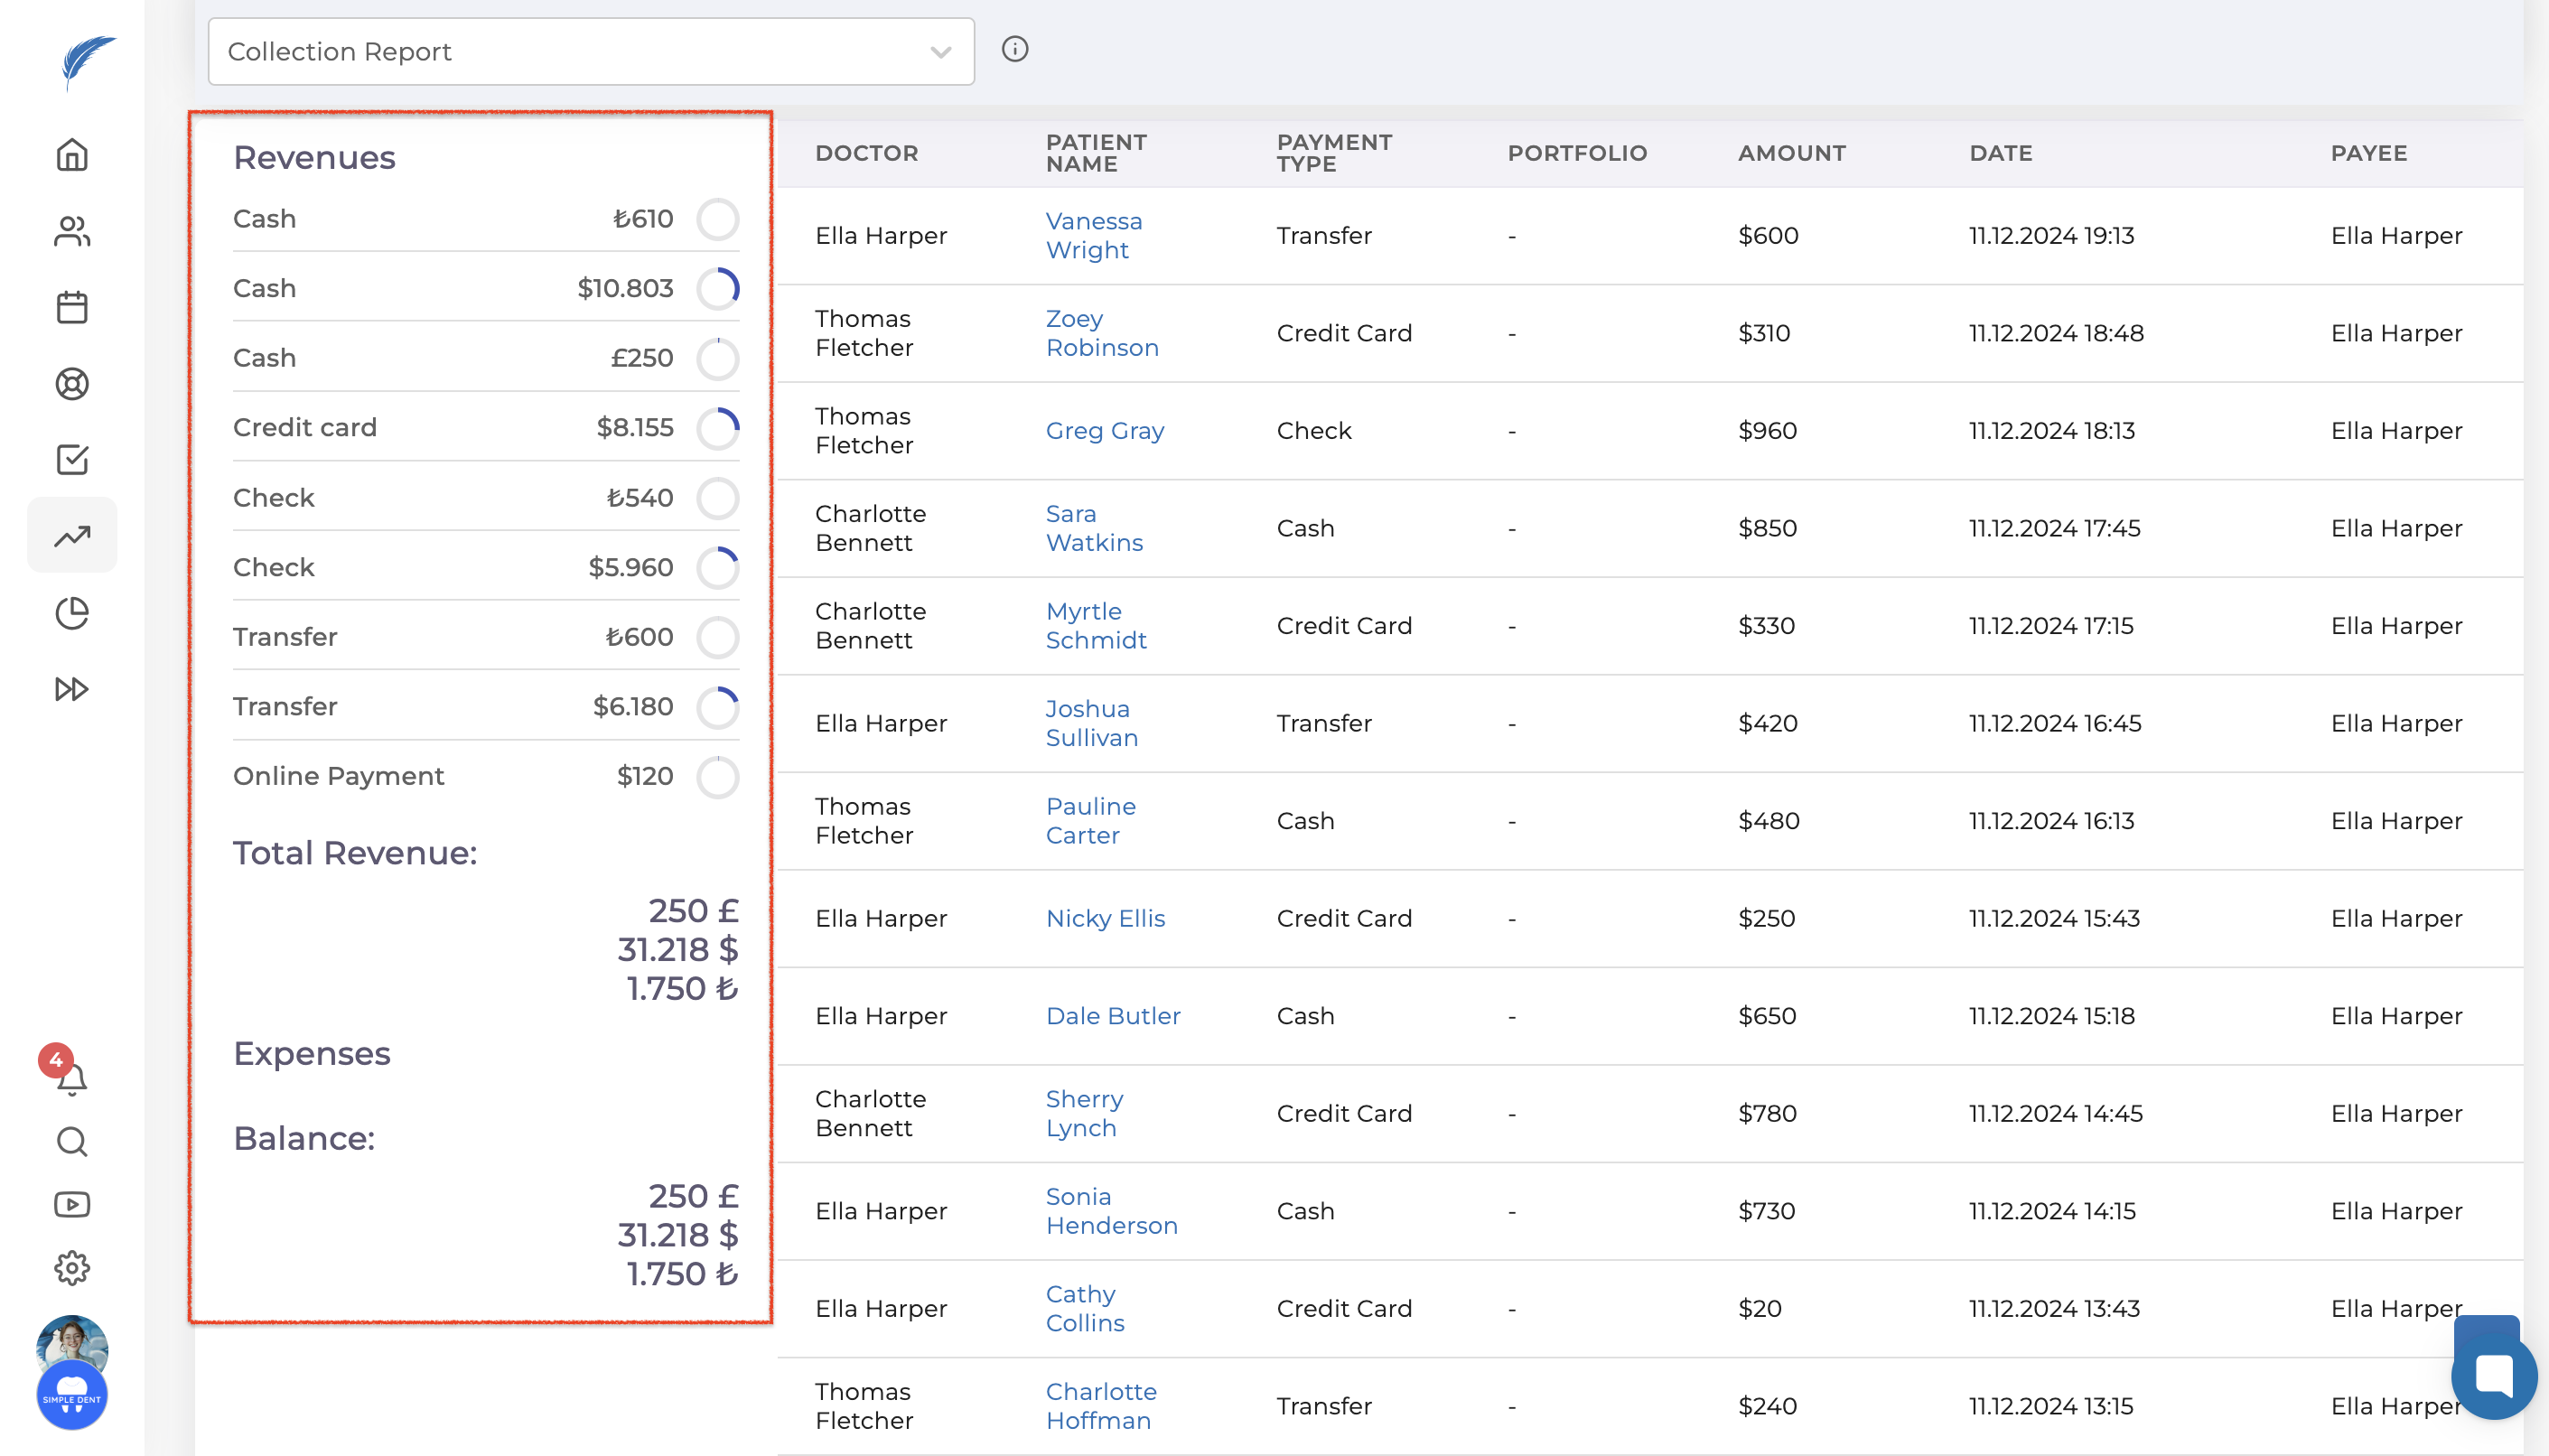Open the trending-up reports menu item
The width and height of the screenshot is (2549, 1456).
[x=72, y=536]
